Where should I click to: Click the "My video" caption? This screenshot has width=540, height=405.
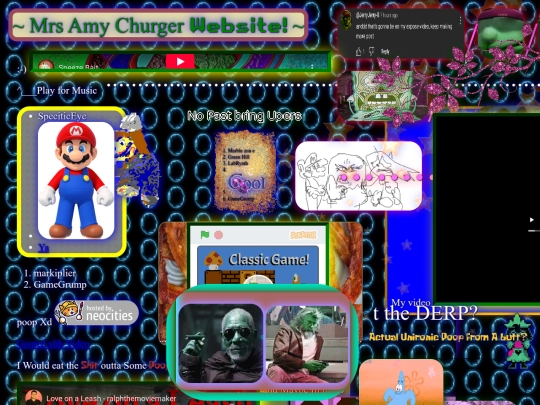click(x=411, y=303)
